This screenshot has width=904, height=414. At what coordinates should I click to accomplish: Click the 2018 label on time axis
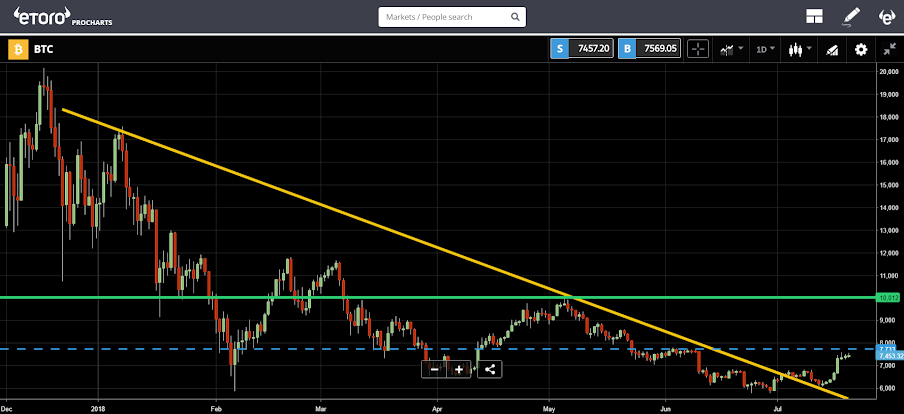pyautogui.click(x=98, y=408)
